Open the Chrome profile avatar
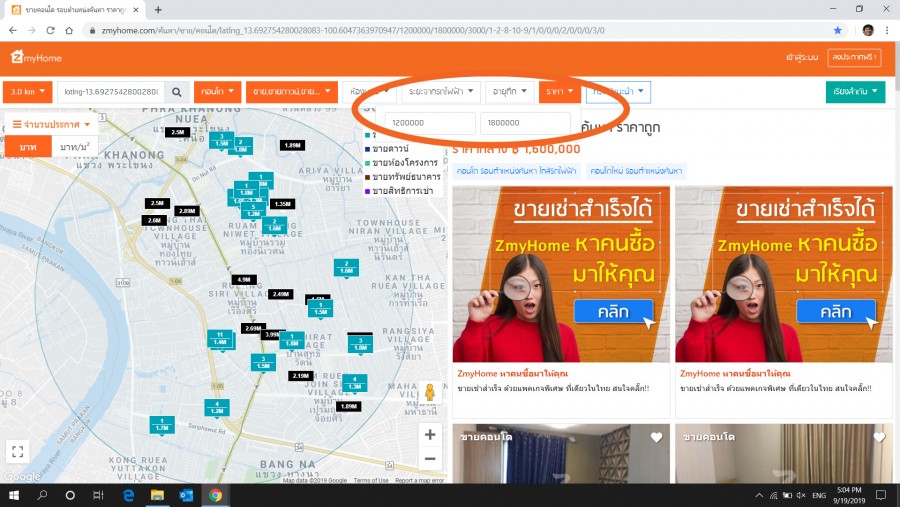Viewport: 900px width, 507px height. coord(868,30)
